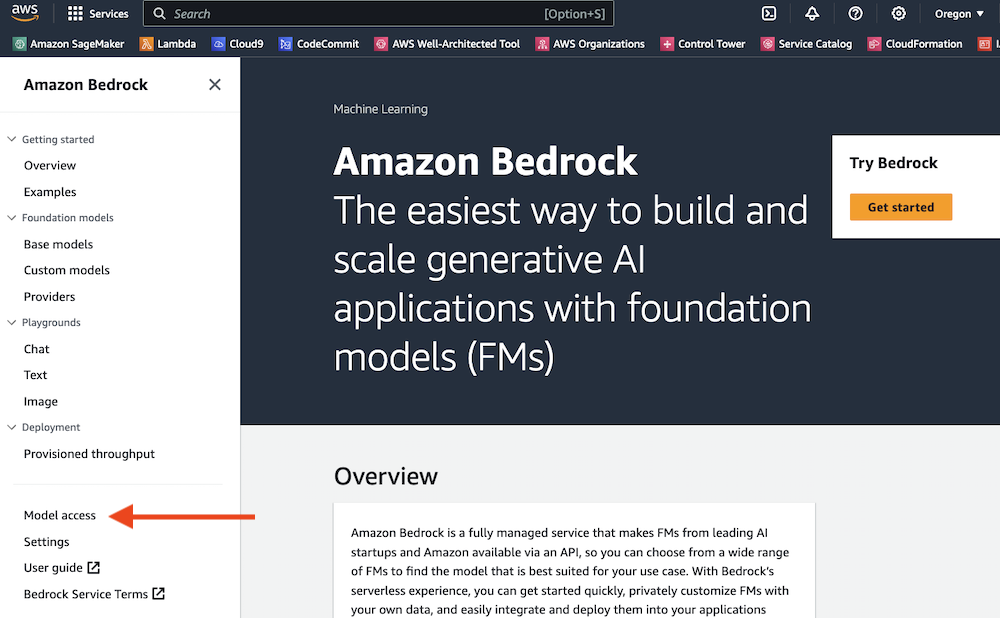Open the Examples navigation item
Viewport: 1000px width, 618px height.
coord(50,192)
